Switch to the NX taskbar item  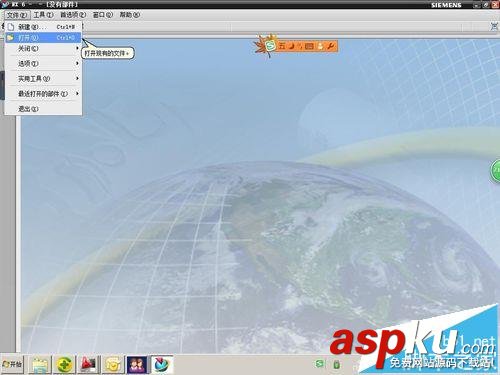pyautogui.click(x=162, y=365)
